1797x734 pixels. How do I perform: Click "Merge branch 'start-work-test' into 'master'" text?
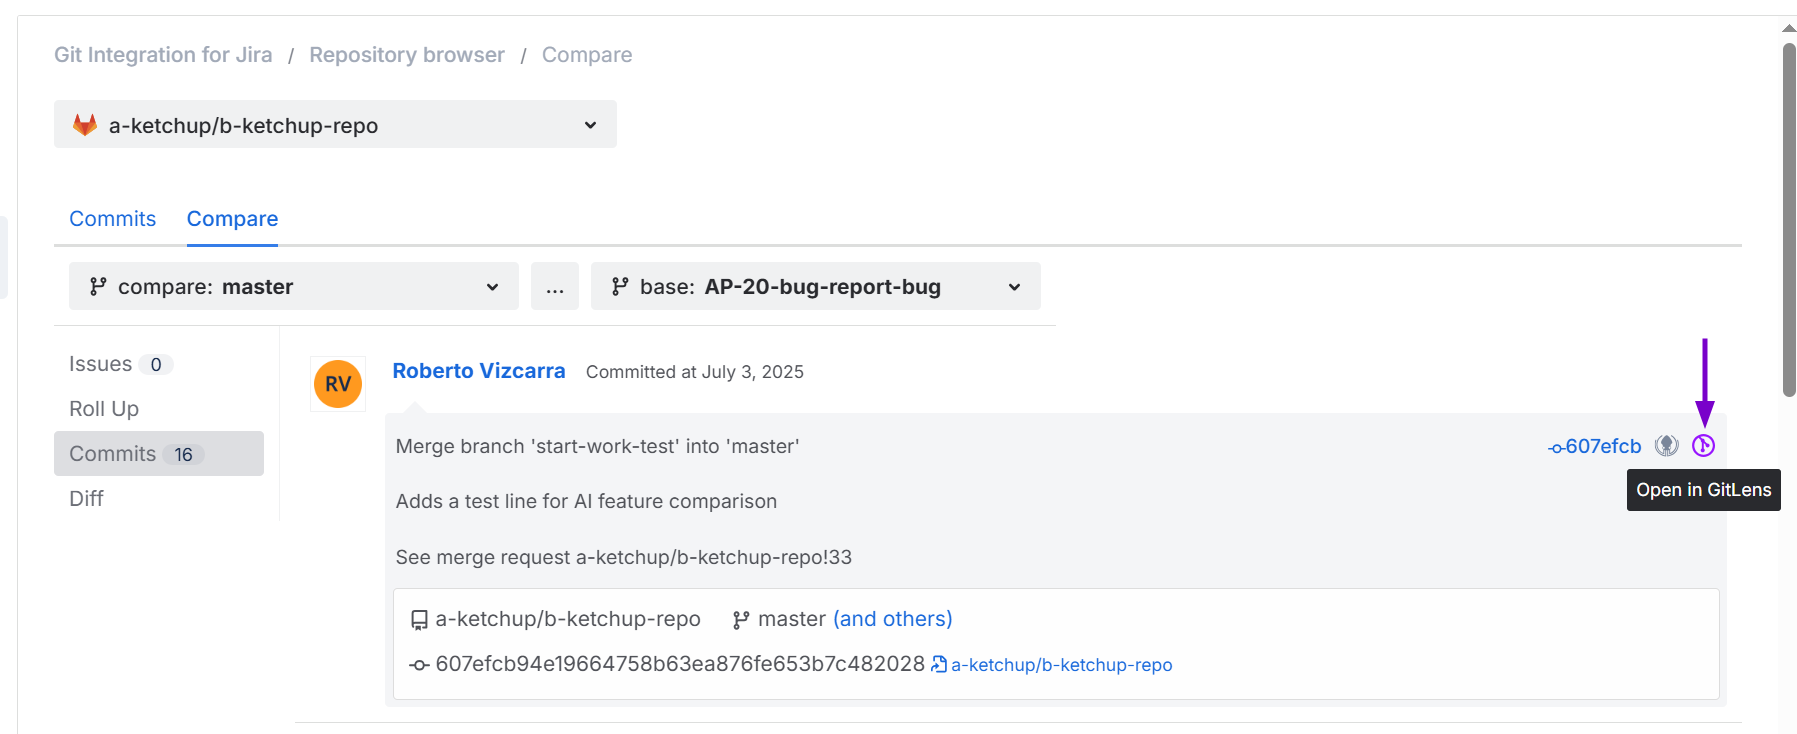pyautogui.click(x=598, y=446)
